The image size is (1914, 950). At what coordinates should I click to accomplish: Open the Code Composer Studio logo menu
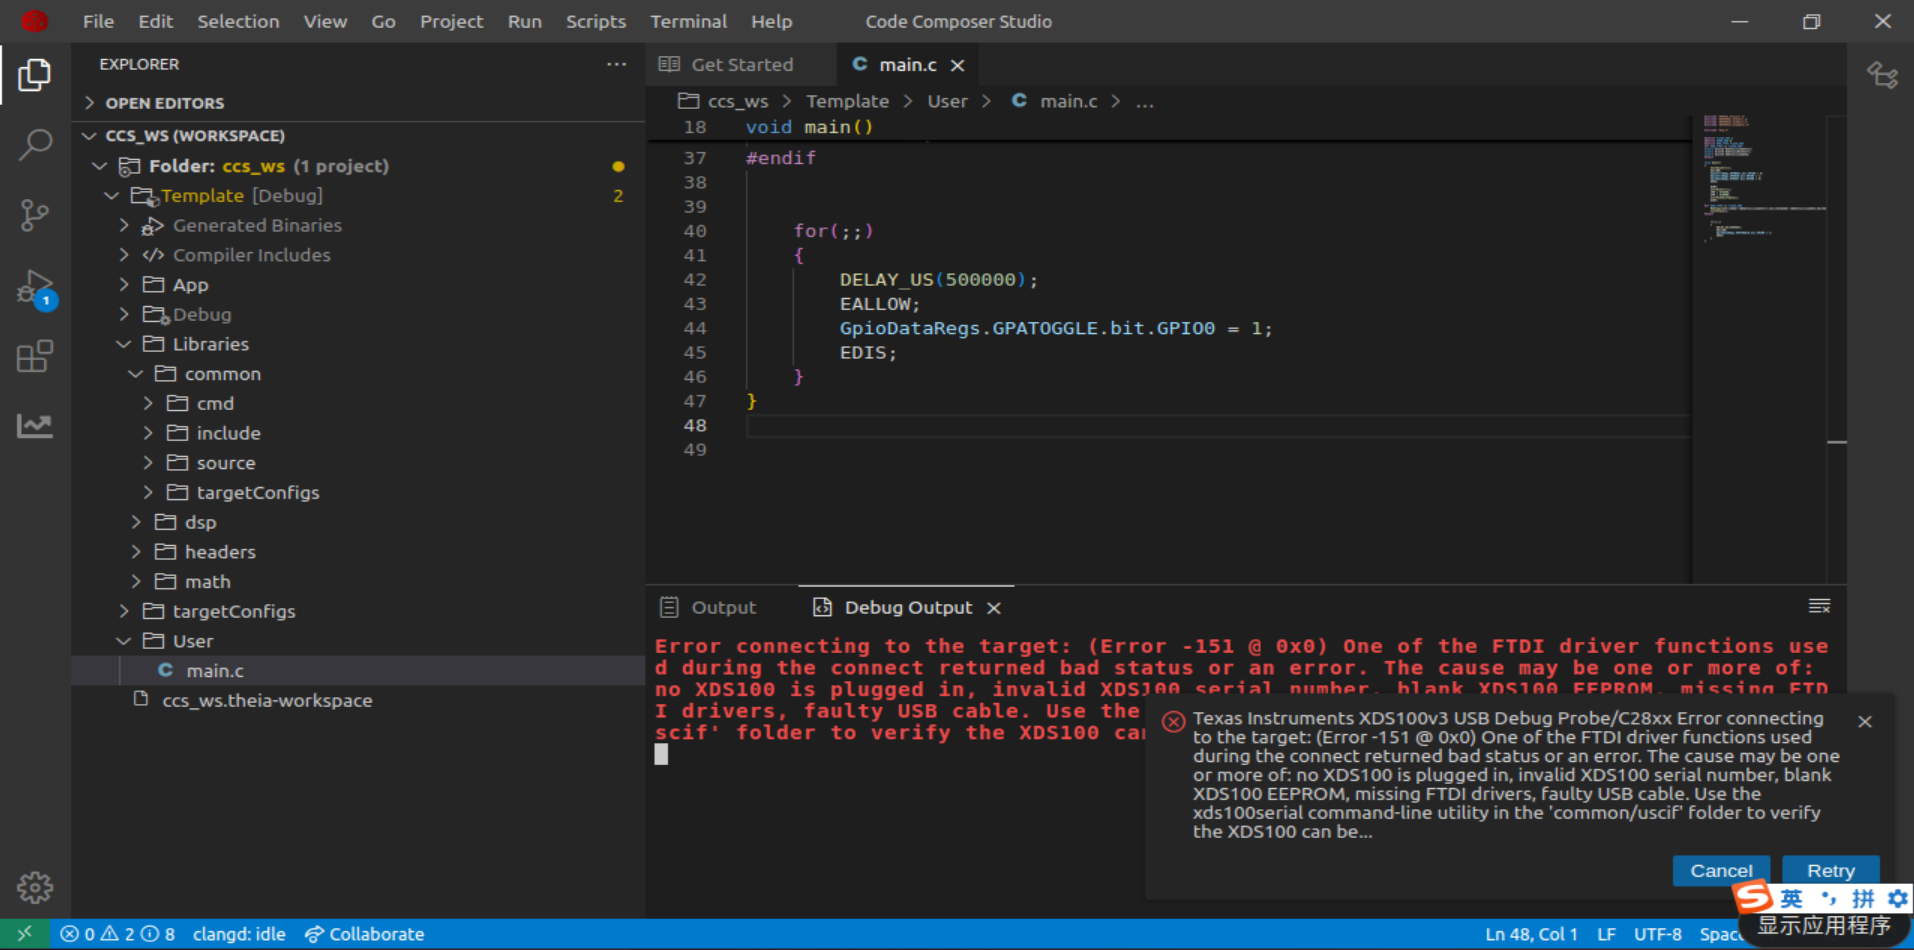click(35, 21)
